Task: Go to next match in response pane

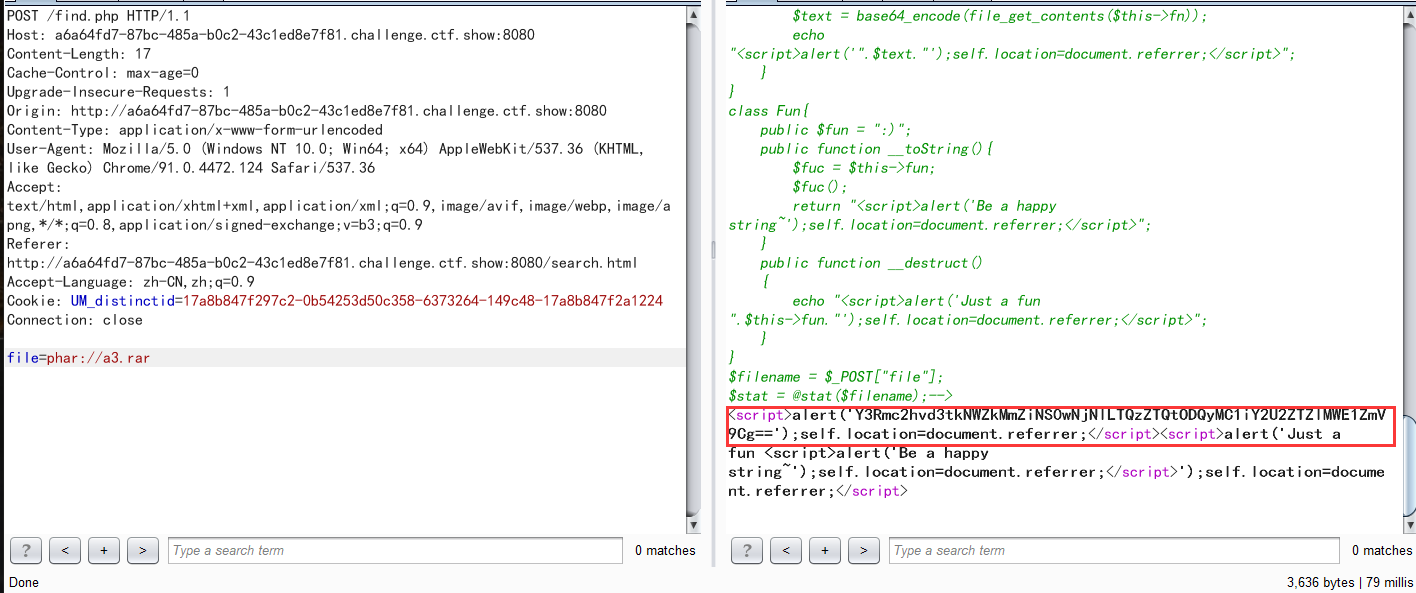Action: click(x=864, y=550)
